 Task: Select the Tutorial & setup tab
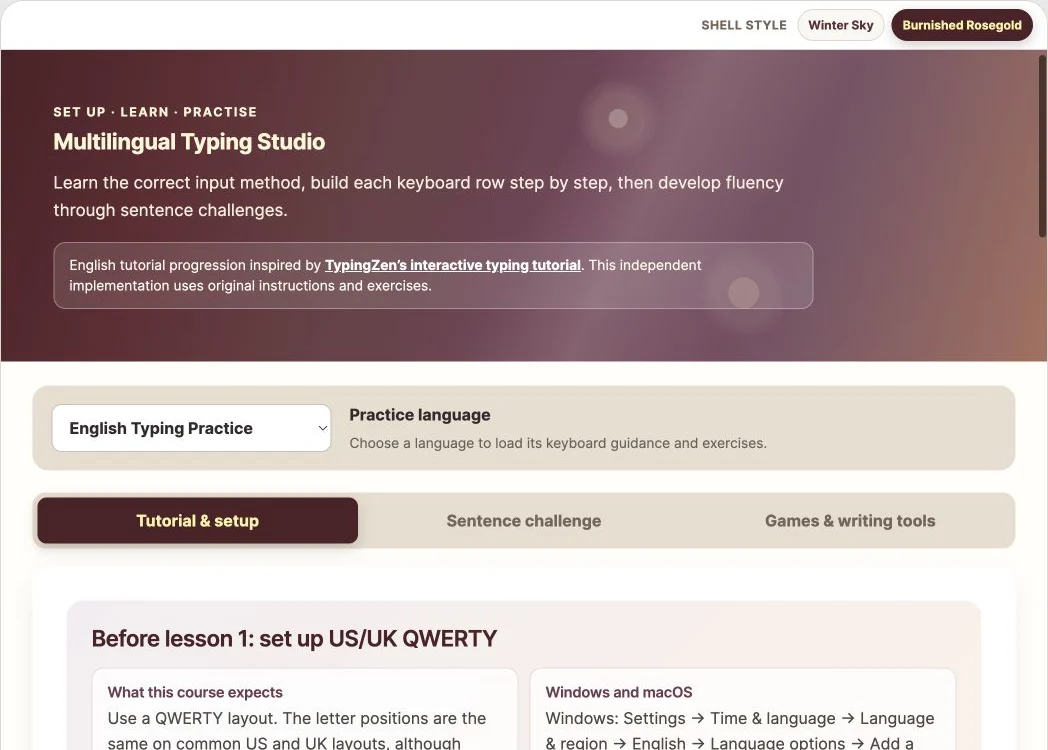click(x=197, y=520)
